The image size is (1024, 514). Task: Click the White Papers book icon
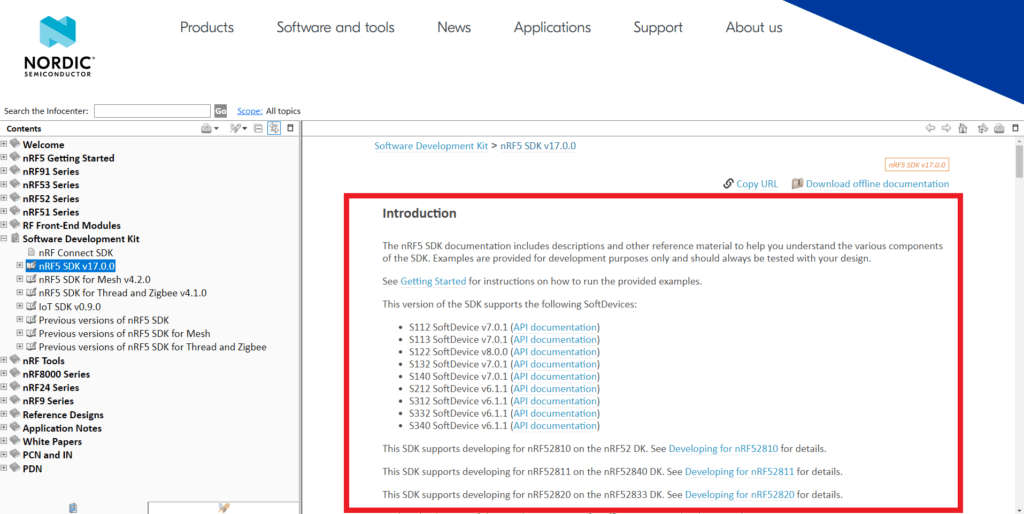coord(15,442)
